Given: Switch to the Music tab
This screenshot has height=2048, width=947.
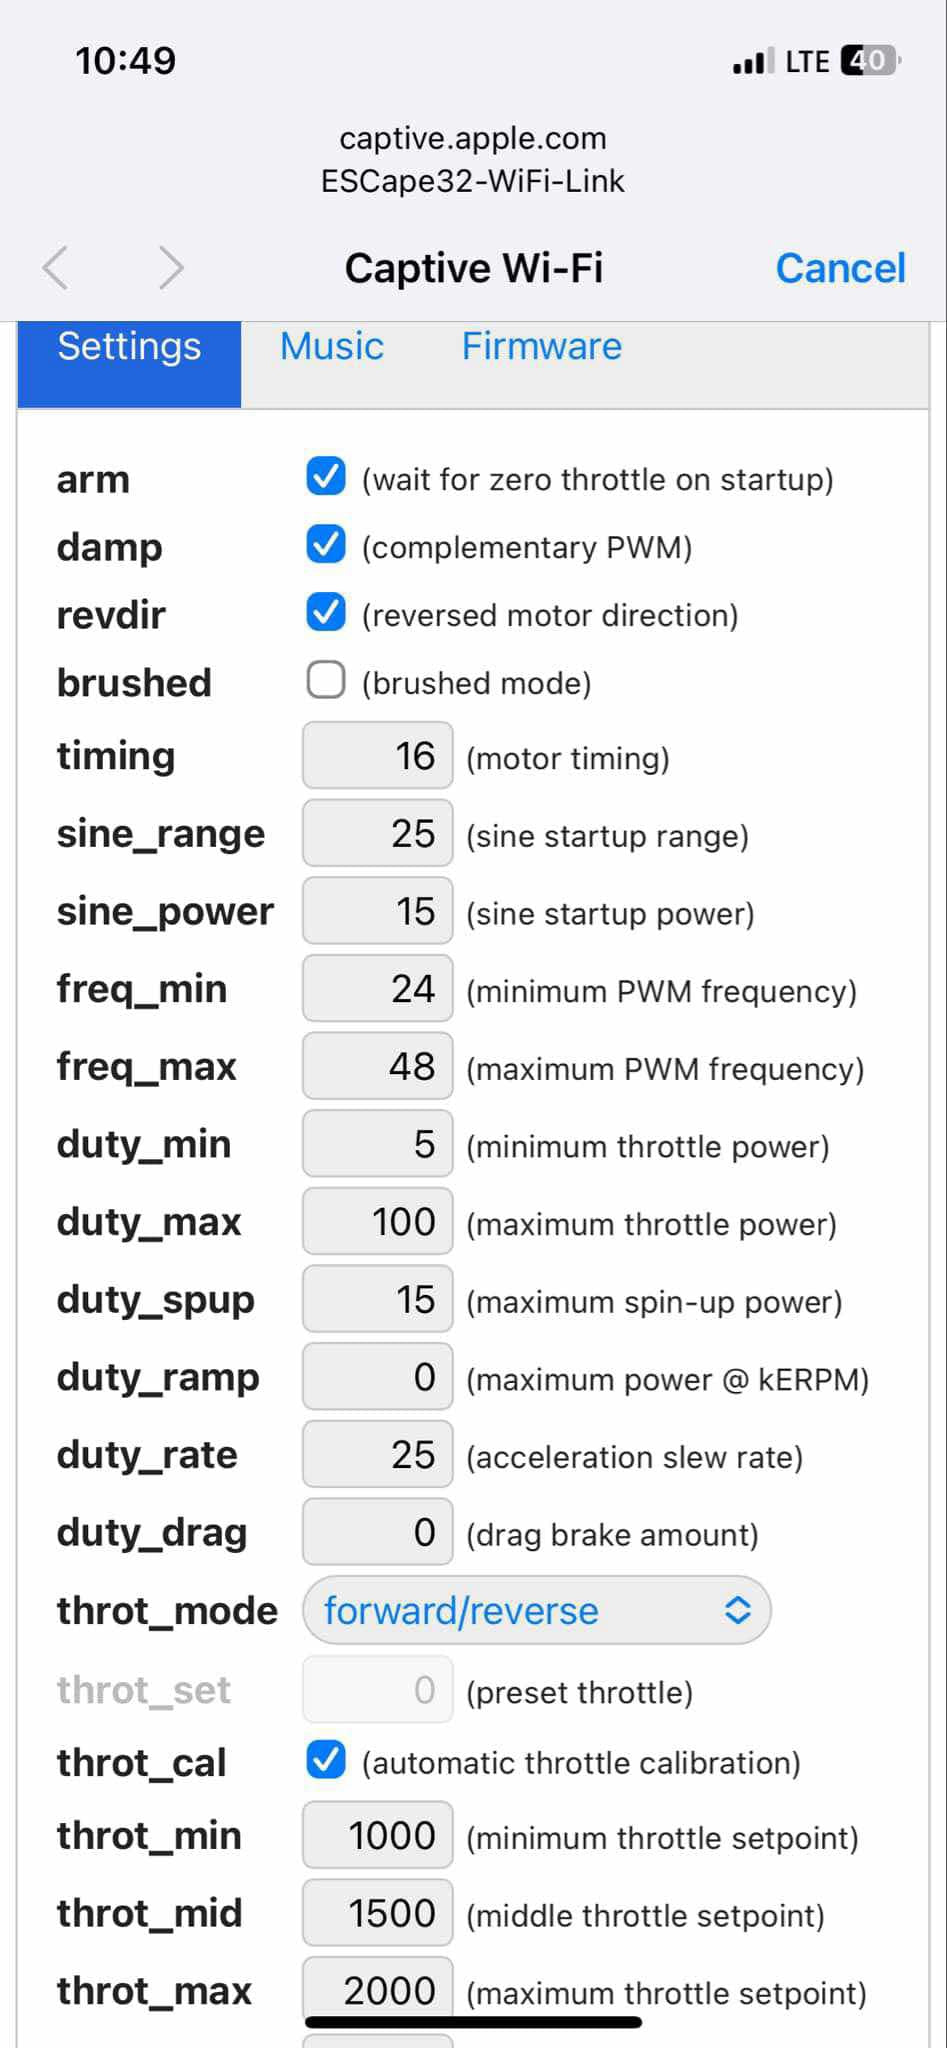Looking at the screenshot, I should click(x=332, y=347).
